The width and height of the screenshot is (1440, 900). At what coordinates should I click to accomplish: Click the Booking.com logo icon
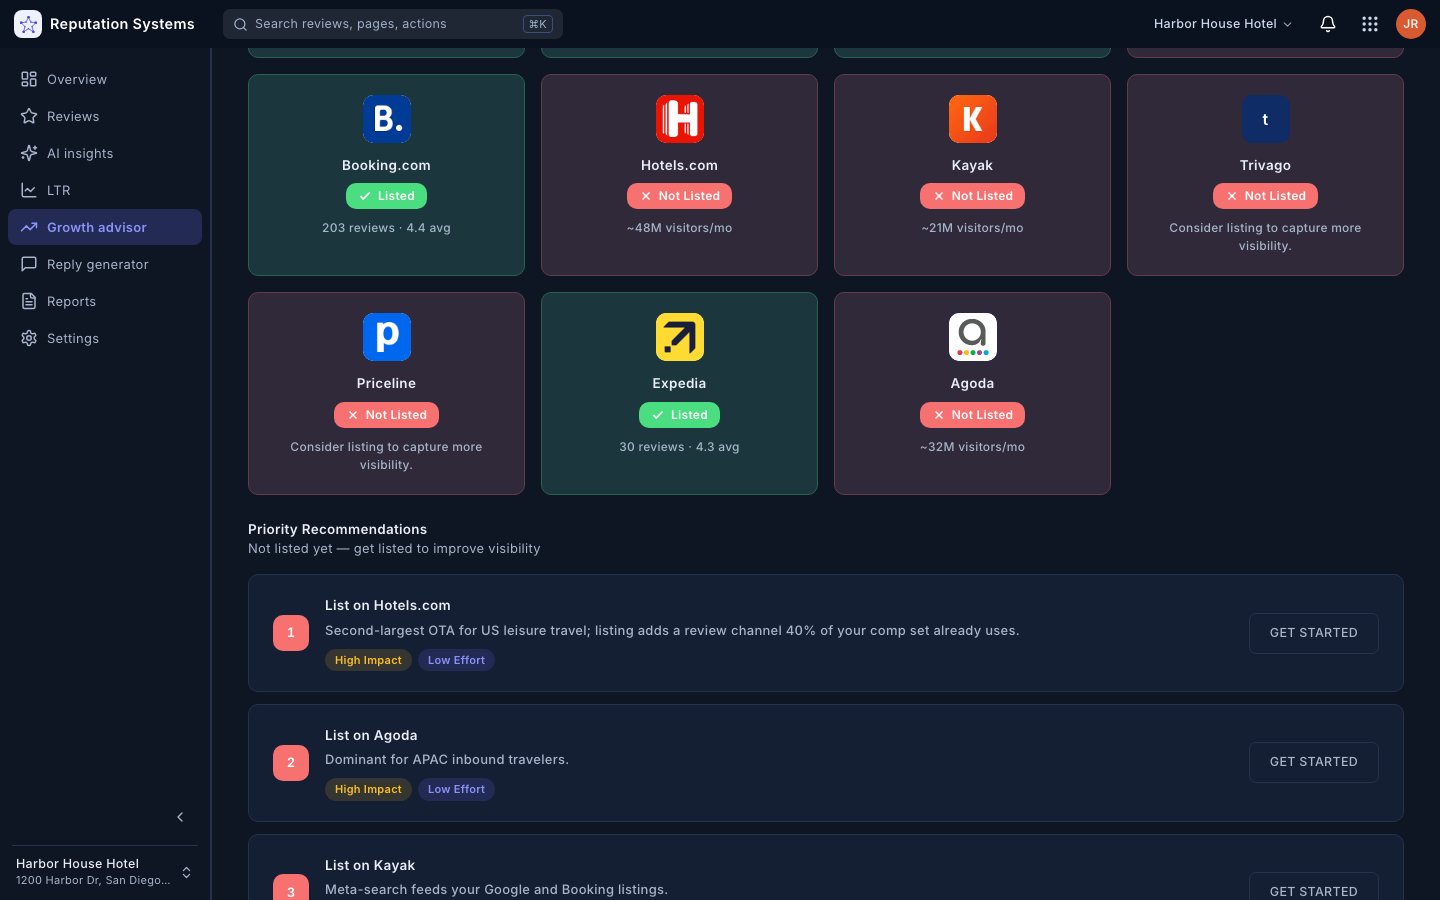(x=387, y=119)
